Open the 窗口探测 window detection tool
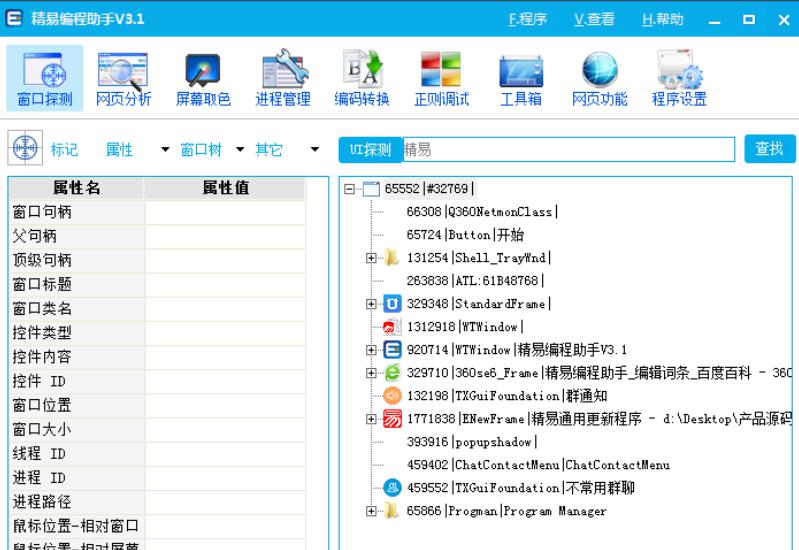Screen dimensions: 799x550 tap(44, 78)
